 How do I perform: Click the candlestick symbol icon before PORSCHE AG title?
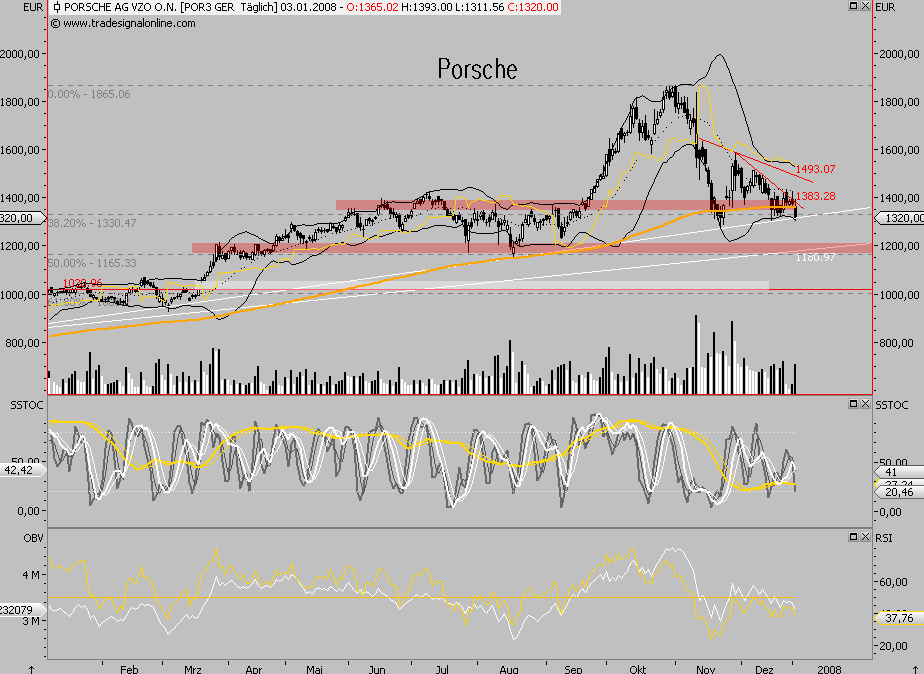pos(57,7)
